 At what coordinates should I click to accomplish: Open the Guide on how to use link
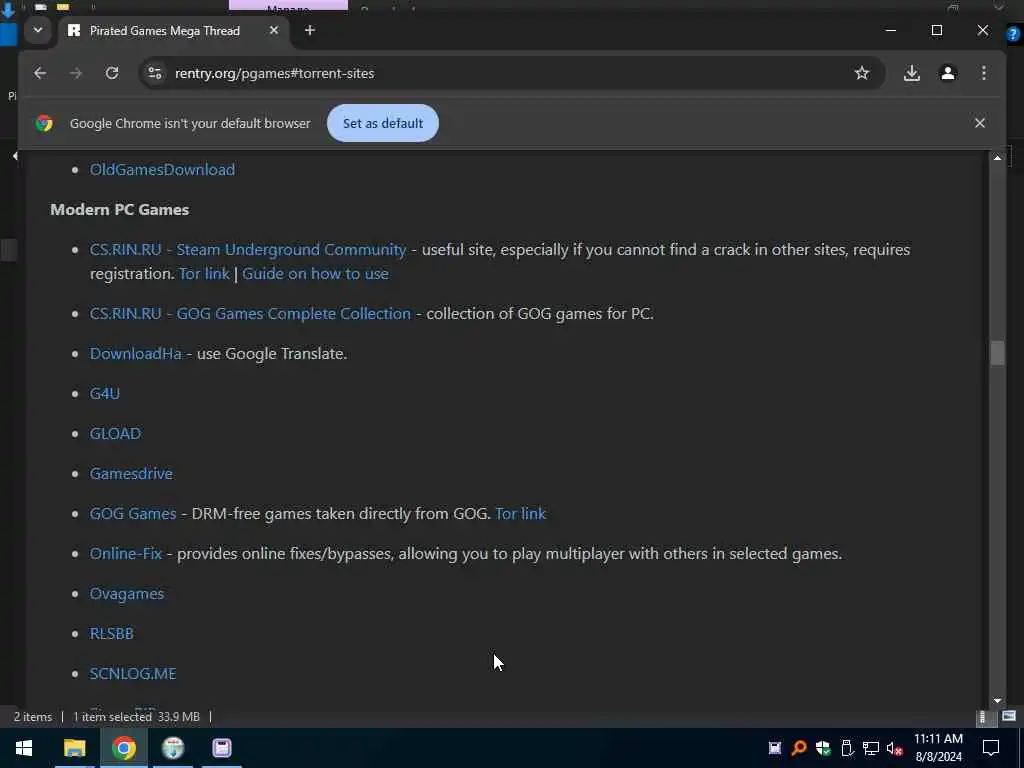(x=315, y=274)
